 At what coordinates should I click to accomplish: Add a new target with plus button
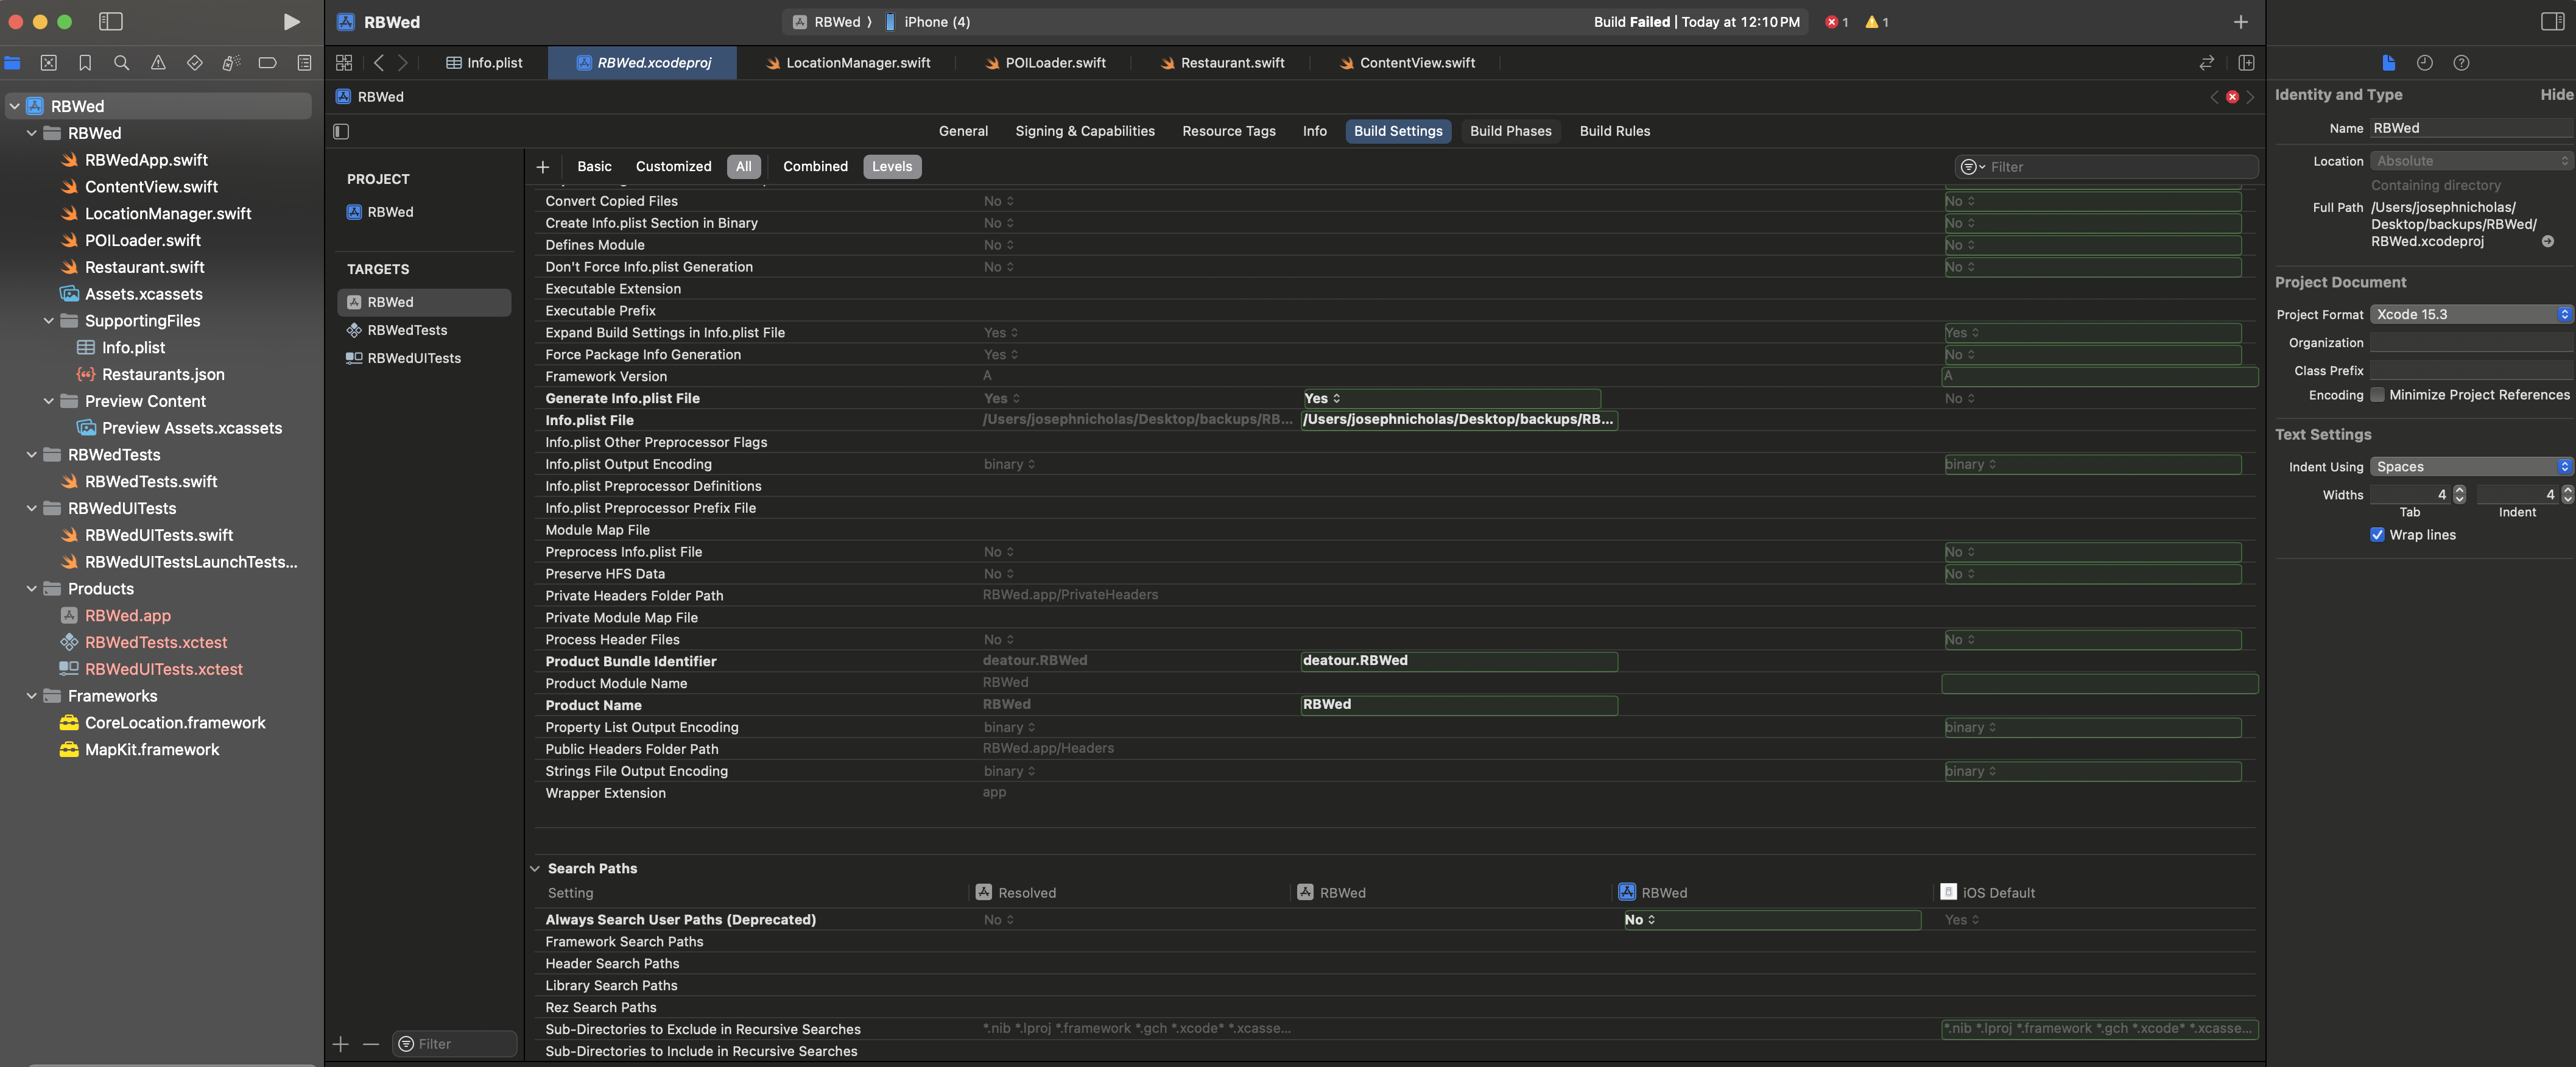coord(341,1044)
